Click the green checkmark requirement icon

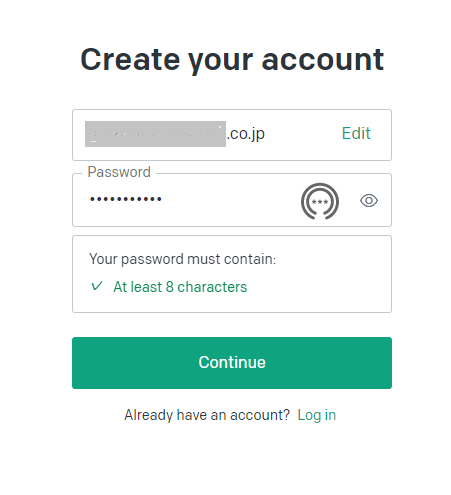point(97,286)
